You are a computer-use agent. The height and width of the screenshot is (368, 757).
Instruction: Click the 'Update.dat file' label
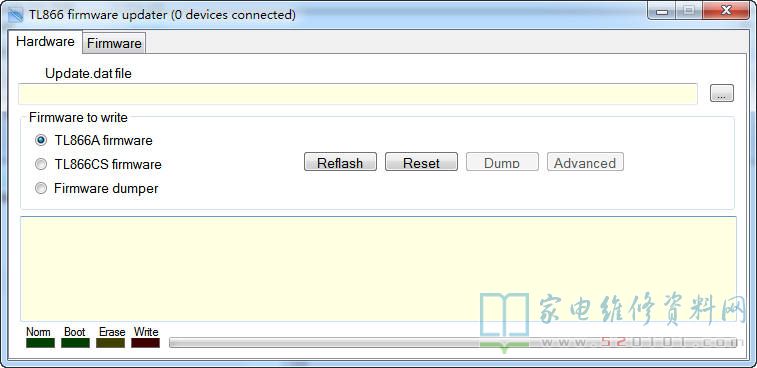88,73
